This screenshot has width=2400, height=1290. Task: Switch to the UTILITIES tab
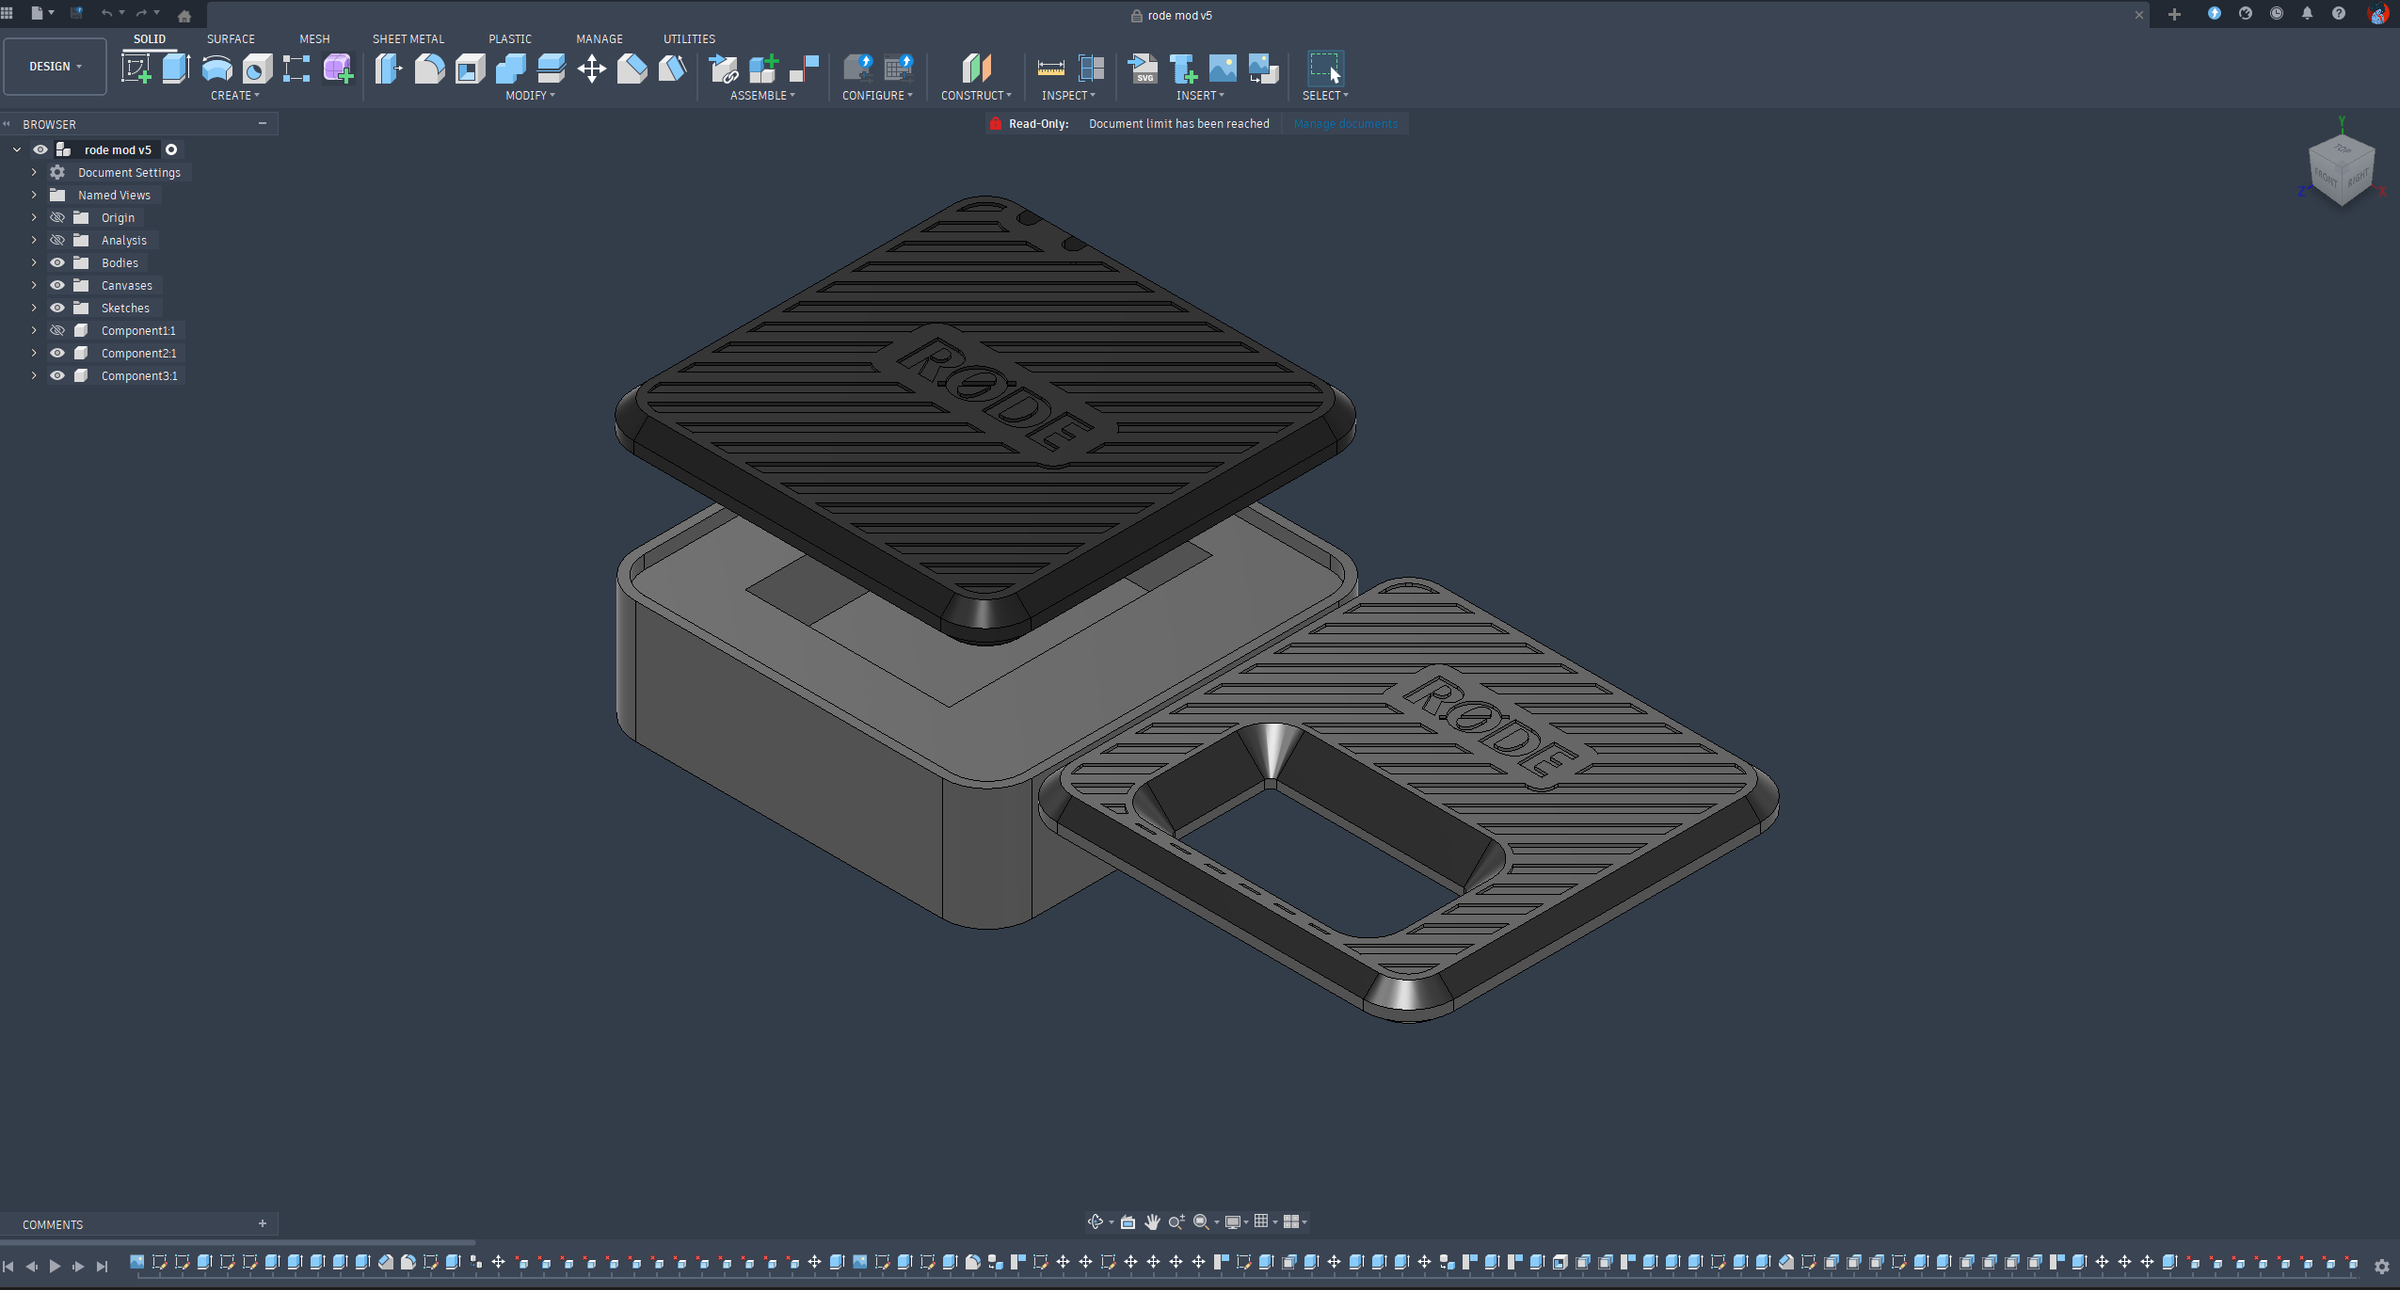coord(689,39)
